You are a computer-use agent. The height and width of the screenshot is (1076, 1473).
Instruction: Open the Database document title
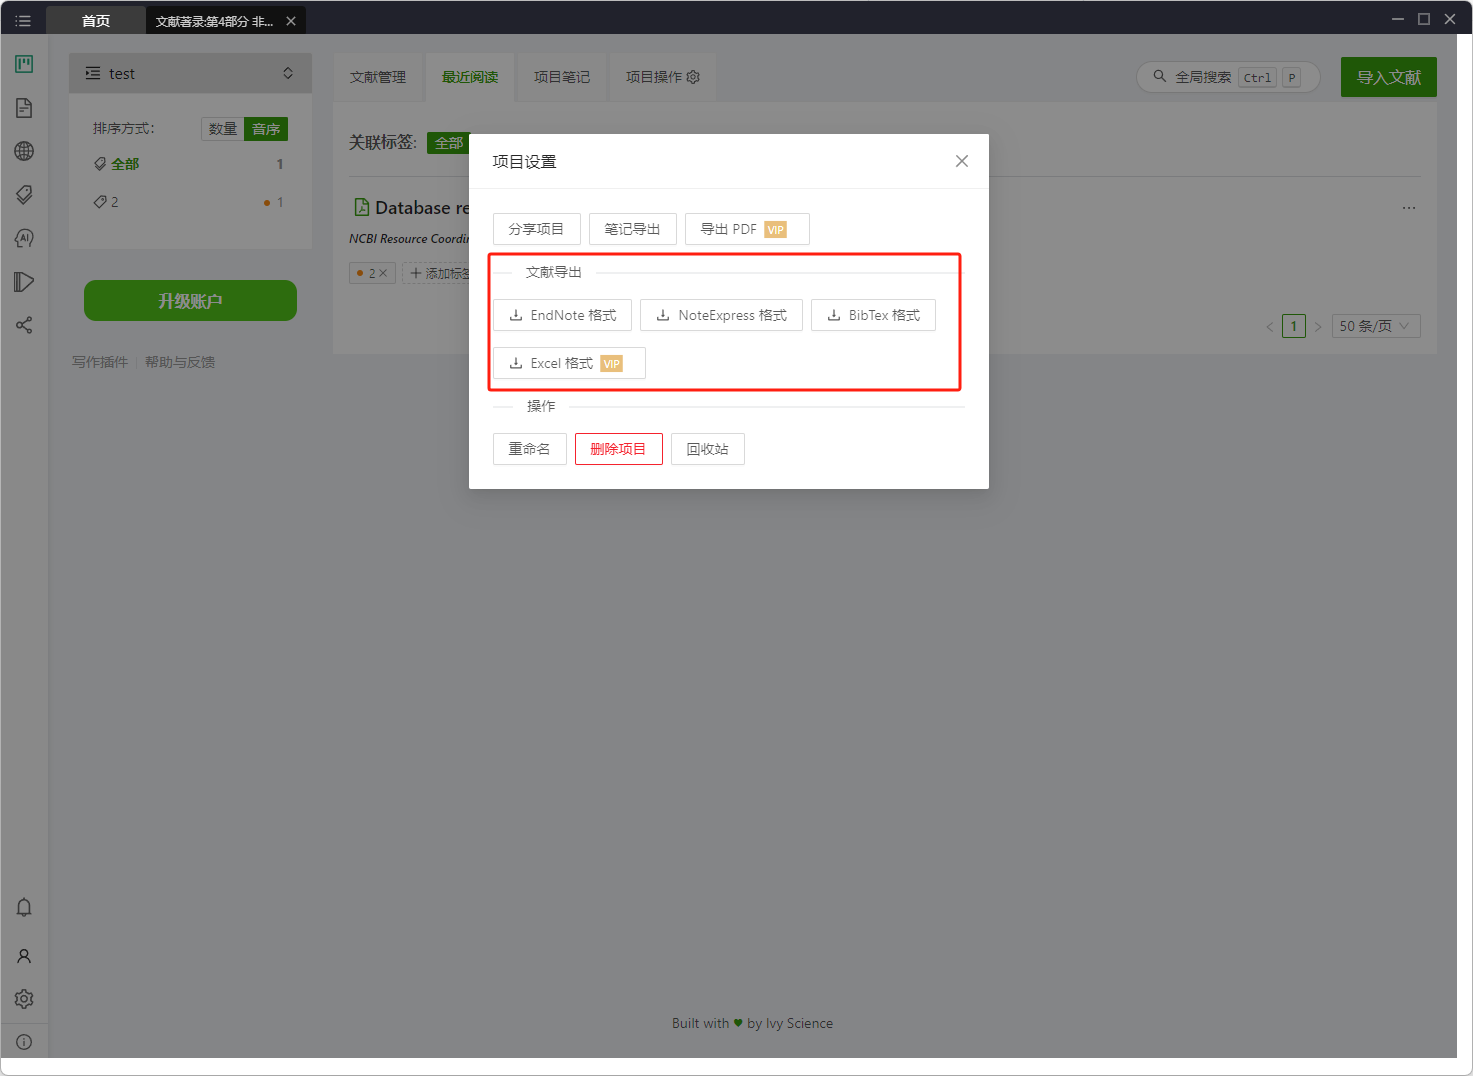422,208
